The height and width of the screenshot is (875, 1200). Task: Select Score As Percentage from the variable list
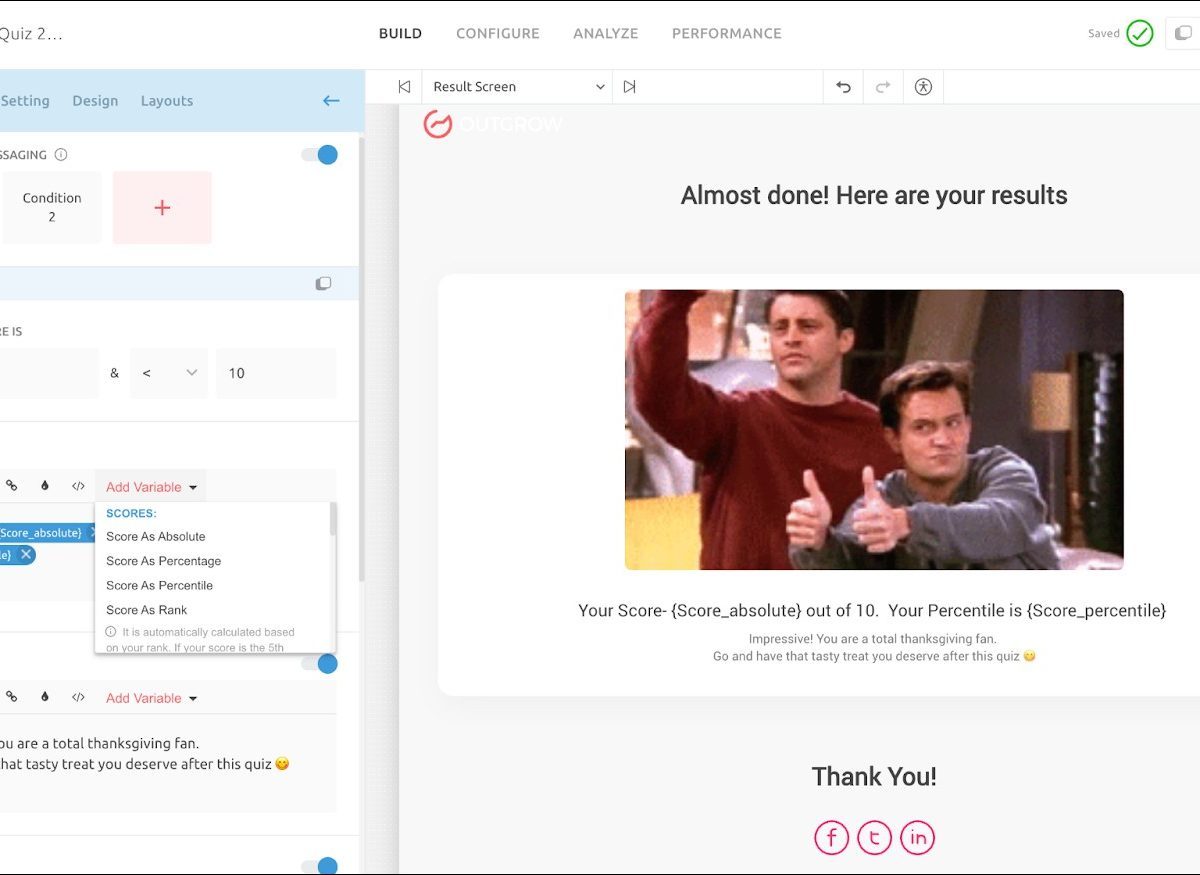click(163, 561)
